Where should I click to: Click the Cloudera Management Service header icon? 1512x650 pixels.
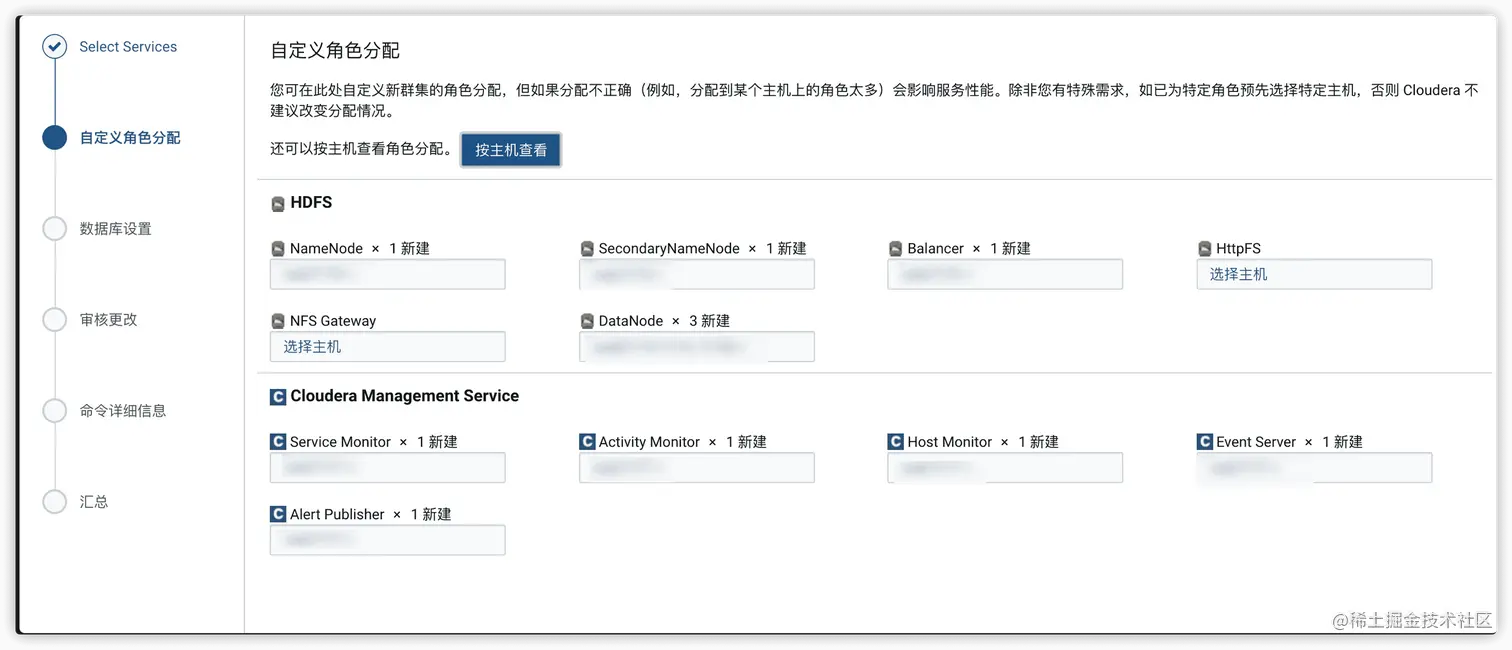point(278,397)
